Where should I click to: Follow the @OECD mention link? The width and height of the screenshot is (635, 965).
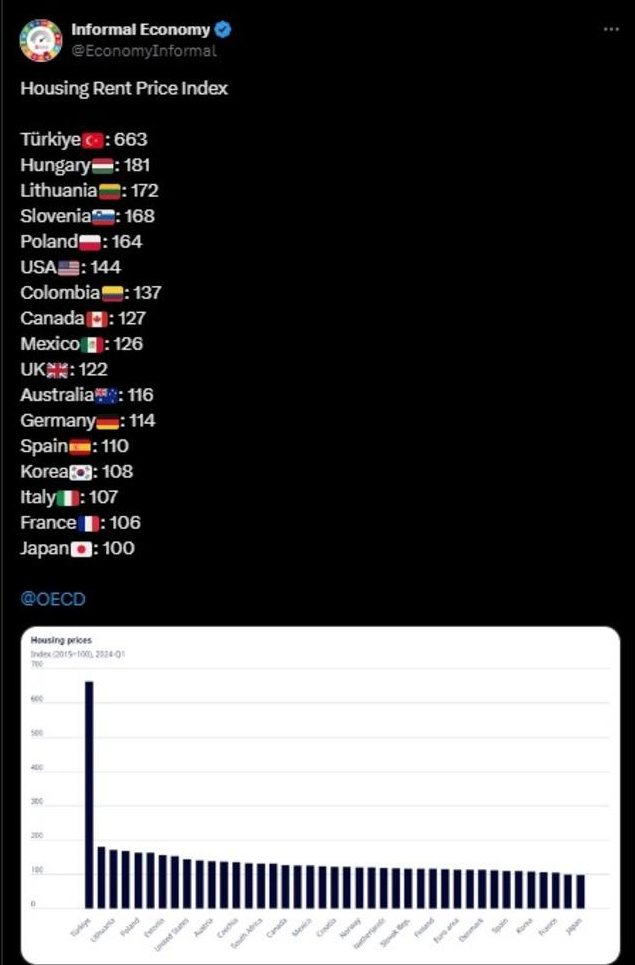coord(53,599)
